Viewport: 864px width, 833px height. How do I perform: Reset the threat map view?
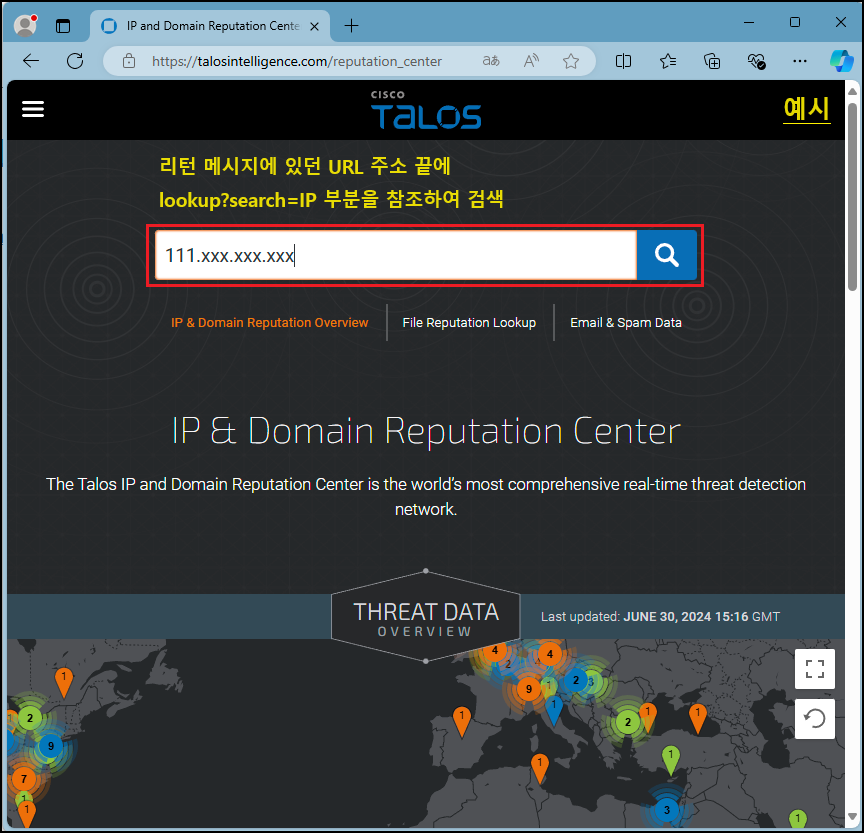point(814,718)
